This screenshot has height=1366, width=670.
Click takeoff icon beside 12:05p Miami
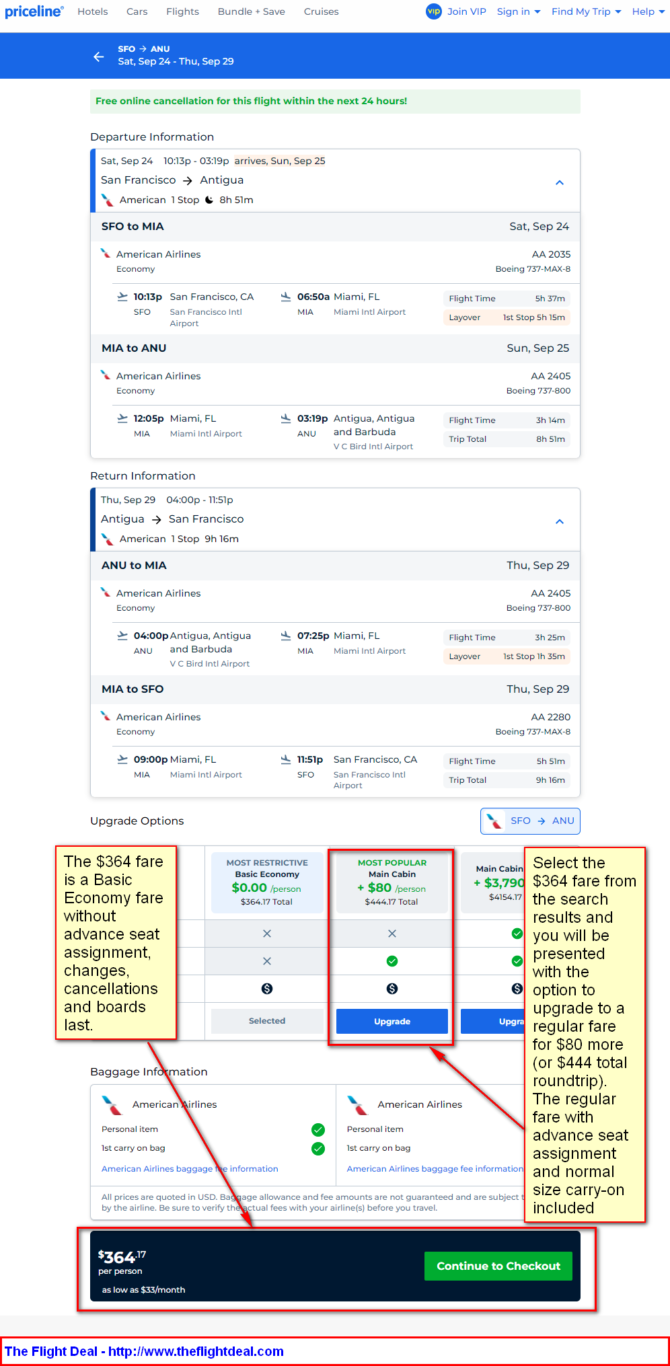coord(123,419)
